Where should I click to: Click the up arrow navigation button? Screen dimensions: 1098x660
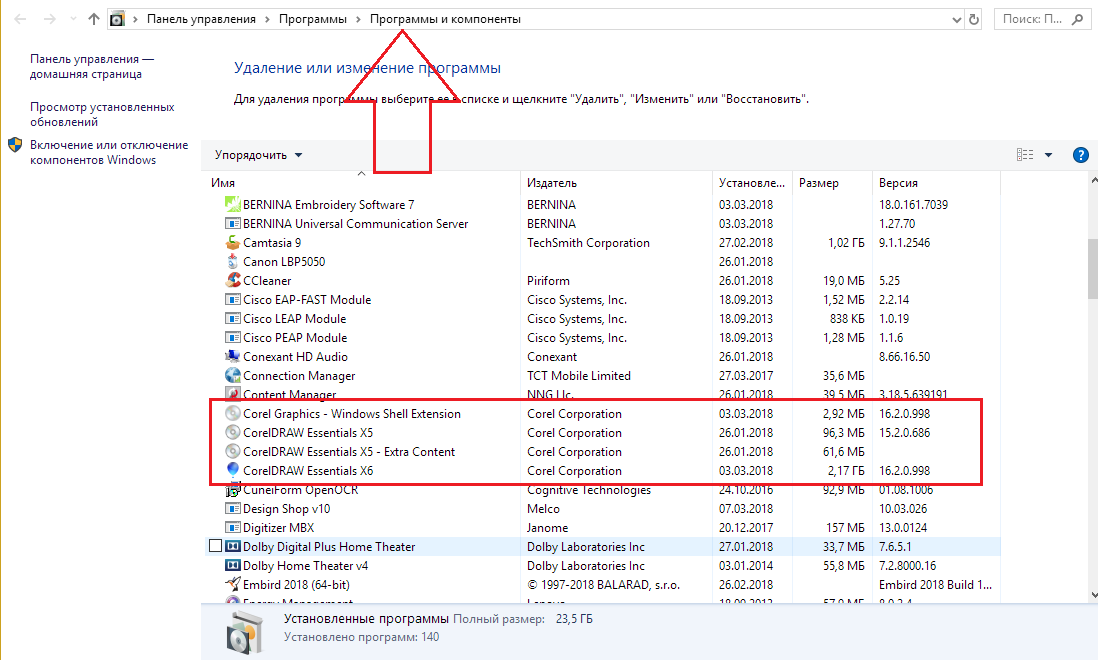point(94,19)
